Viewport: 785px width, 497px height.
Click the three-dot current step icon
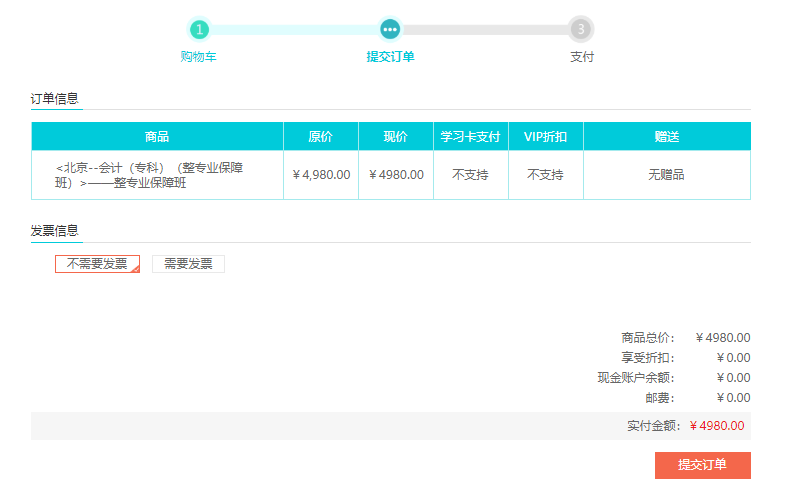pyautogui.click(x=390, y=29)
